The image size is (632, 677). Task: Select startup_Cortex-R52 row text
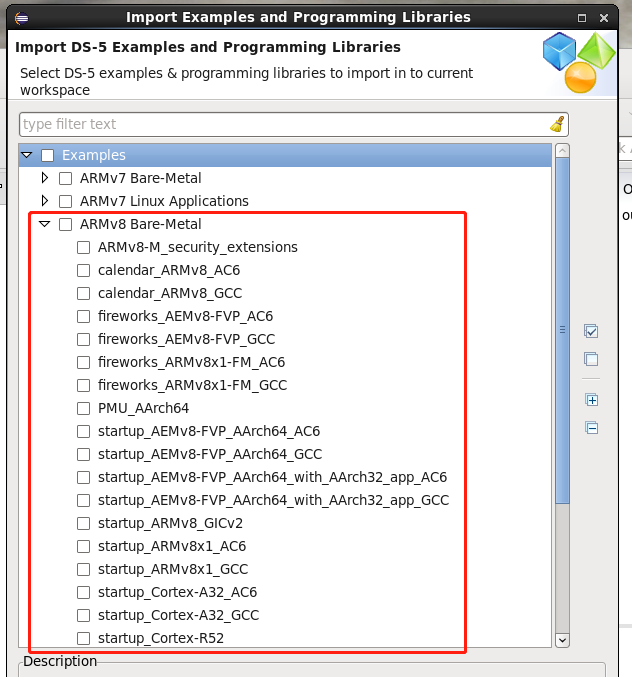[161, 638]
